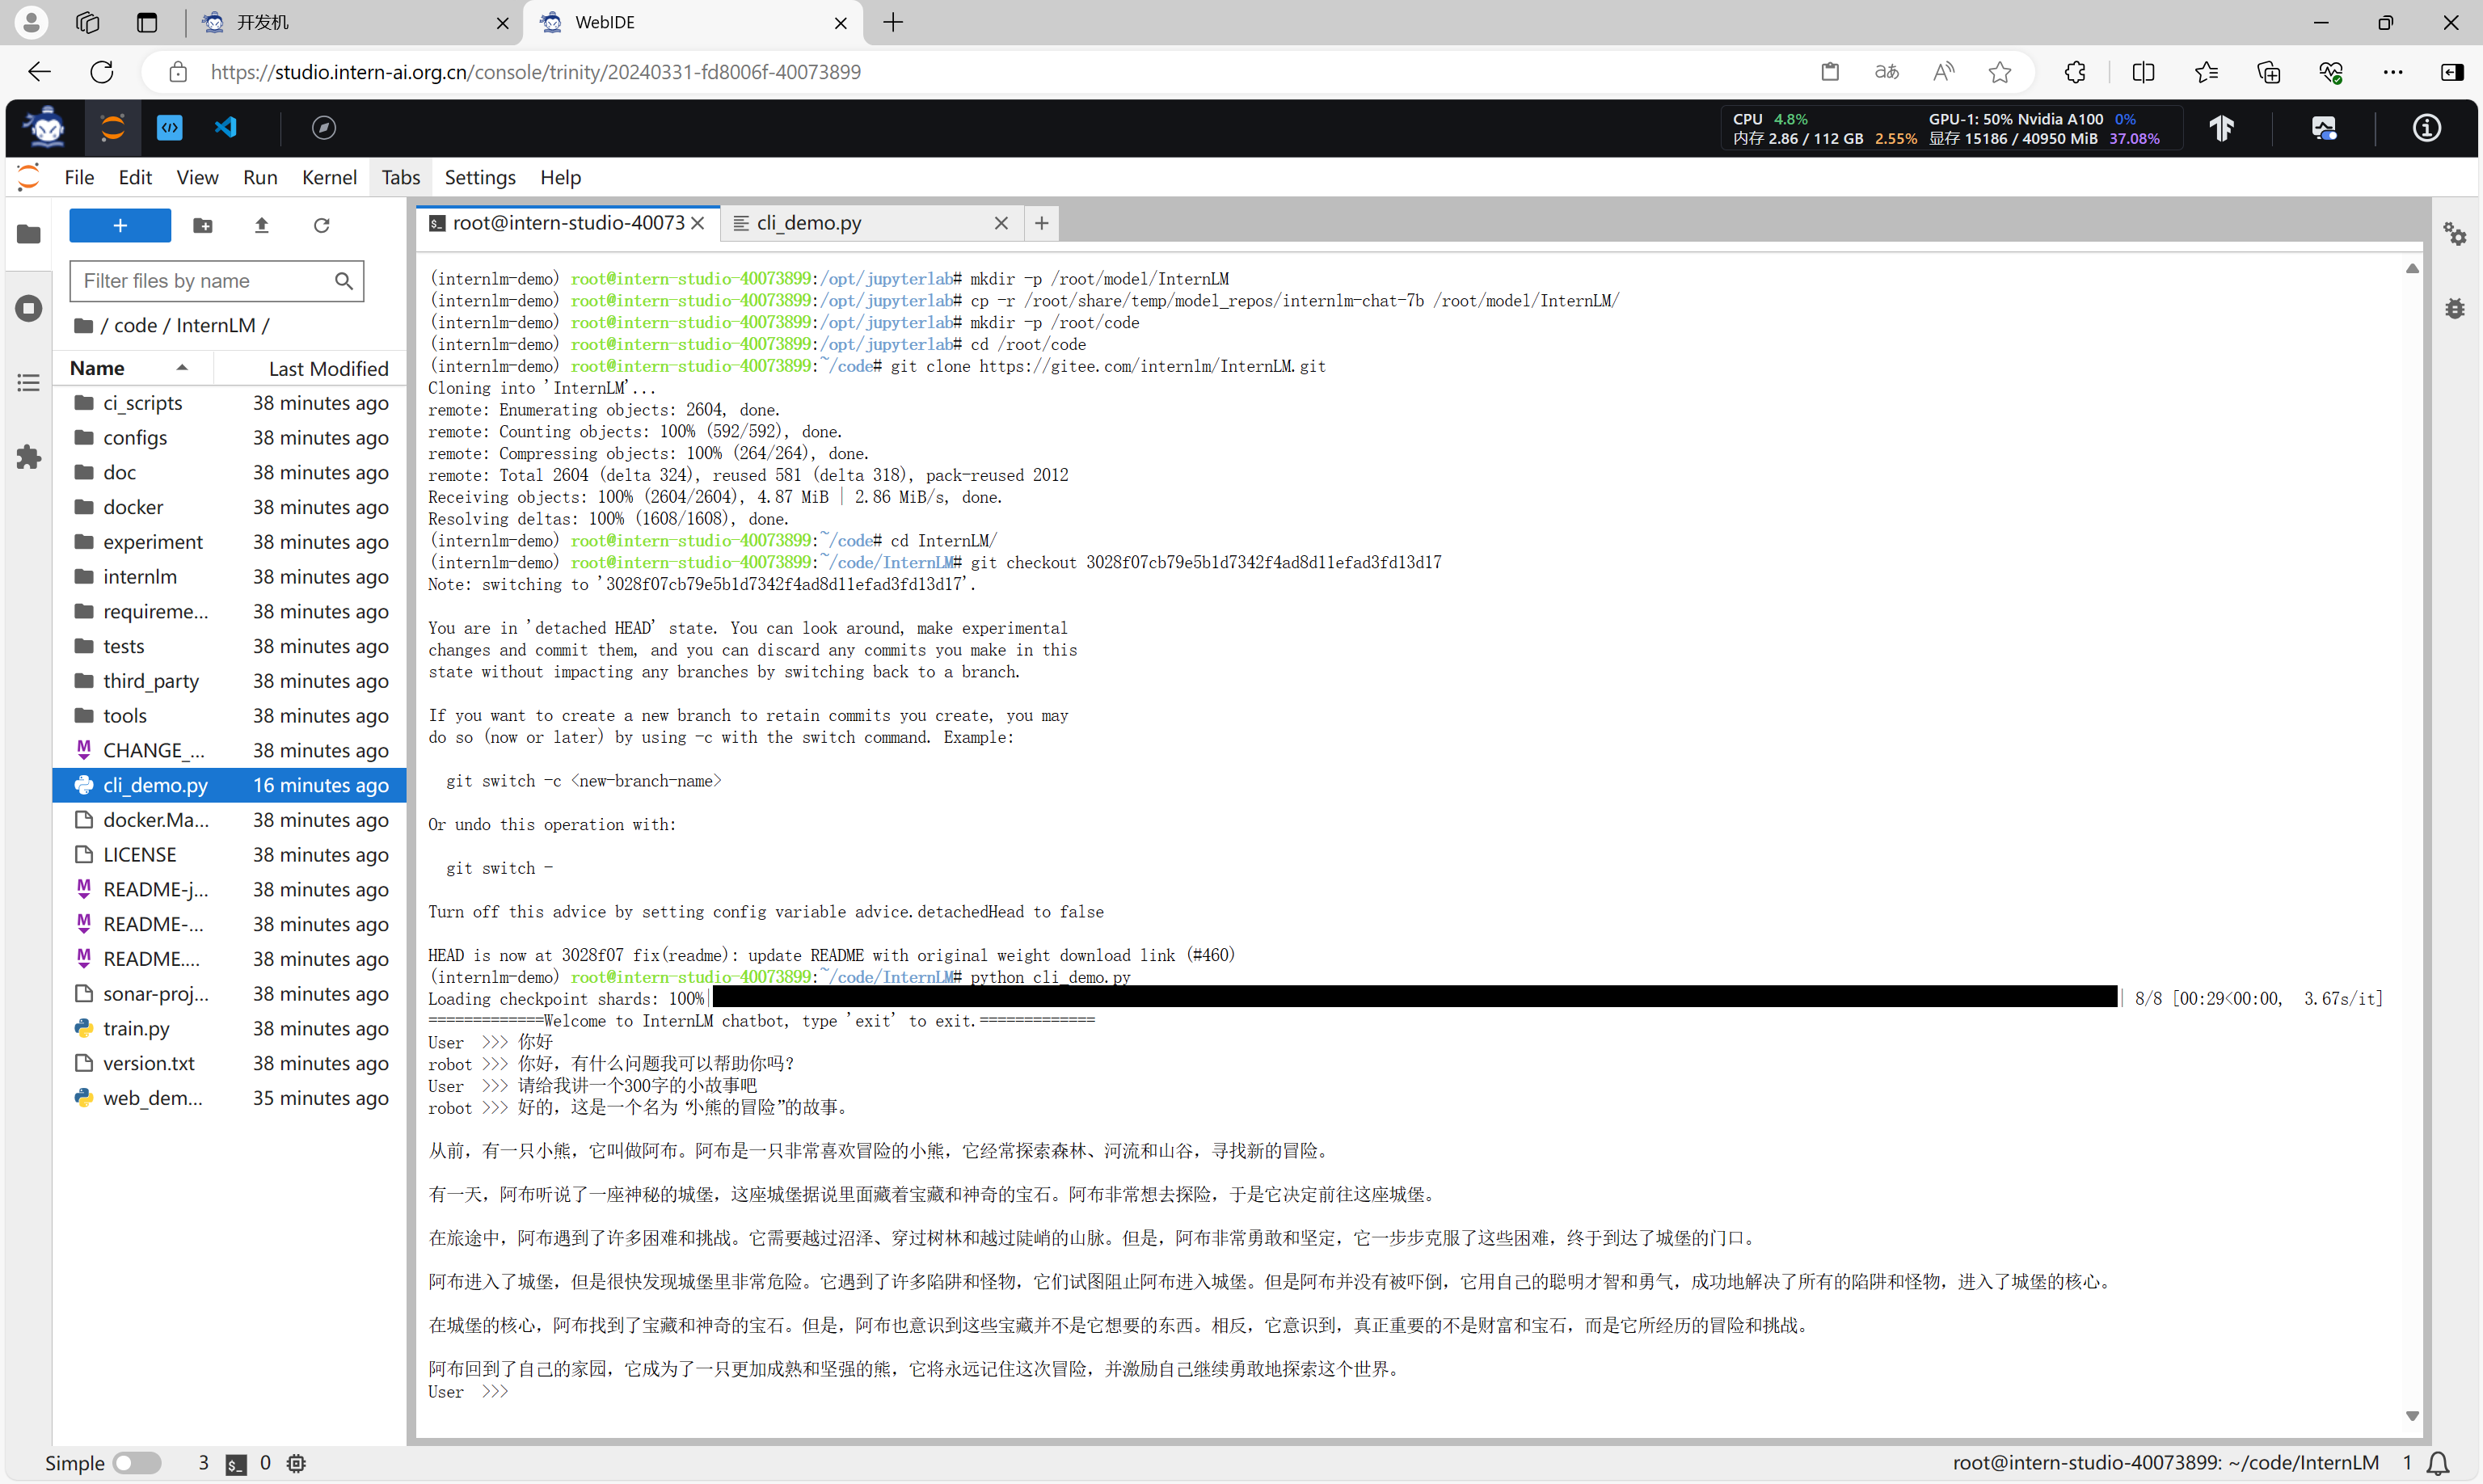
Task: Open the Tabs menu
Action: click(x=400, y=177)
